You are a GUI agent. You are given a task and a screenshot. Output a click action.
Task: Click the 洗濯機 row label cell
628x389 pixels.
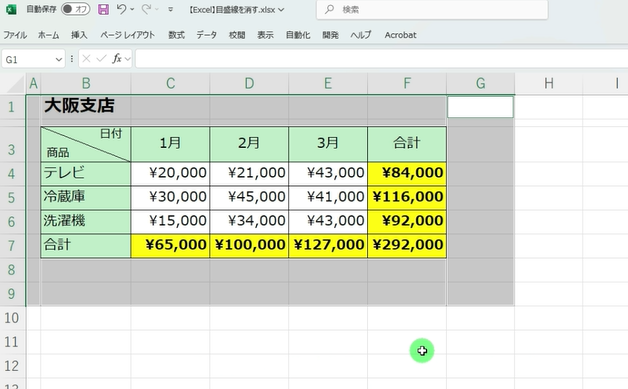pos(86,222)
